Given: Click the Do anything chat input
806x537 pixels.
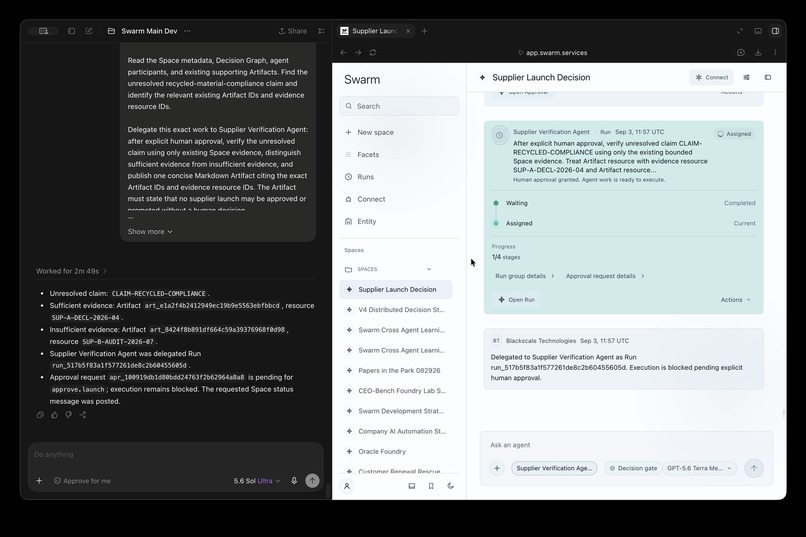Looking at the screenshot, I should 175,455.
